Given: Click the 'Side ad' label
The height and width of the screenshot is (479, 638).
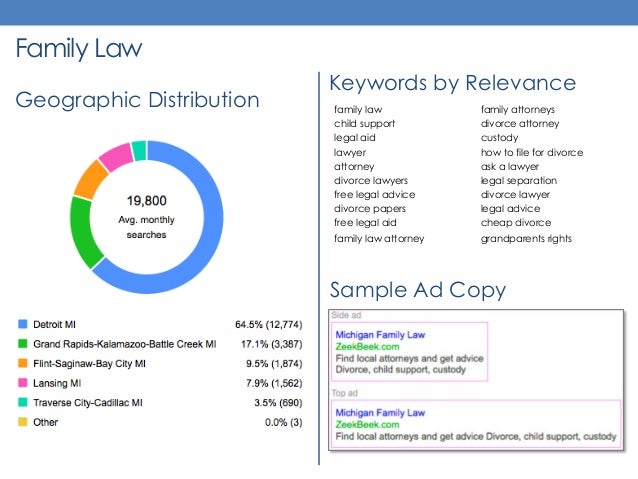Looking at the screenshot, I should coord(346,315).
